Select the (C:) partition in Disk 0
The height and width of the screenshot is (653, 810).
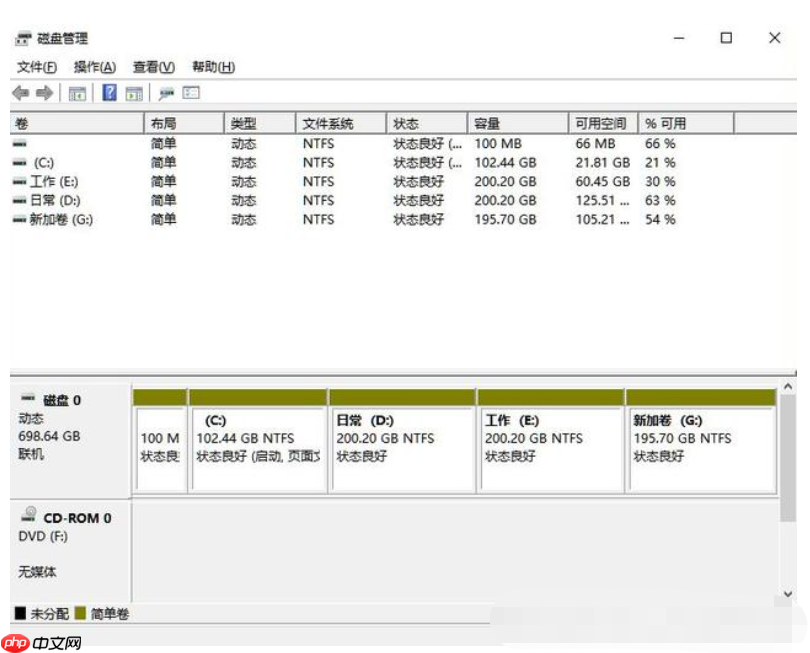pos(257,447)
